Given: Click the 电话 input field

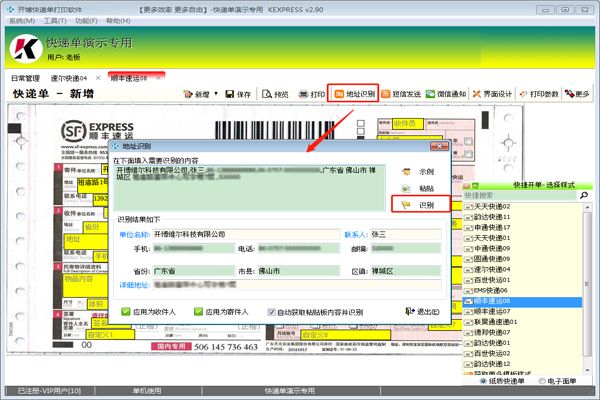Looking at the screenshot, I should click(298, 248).
